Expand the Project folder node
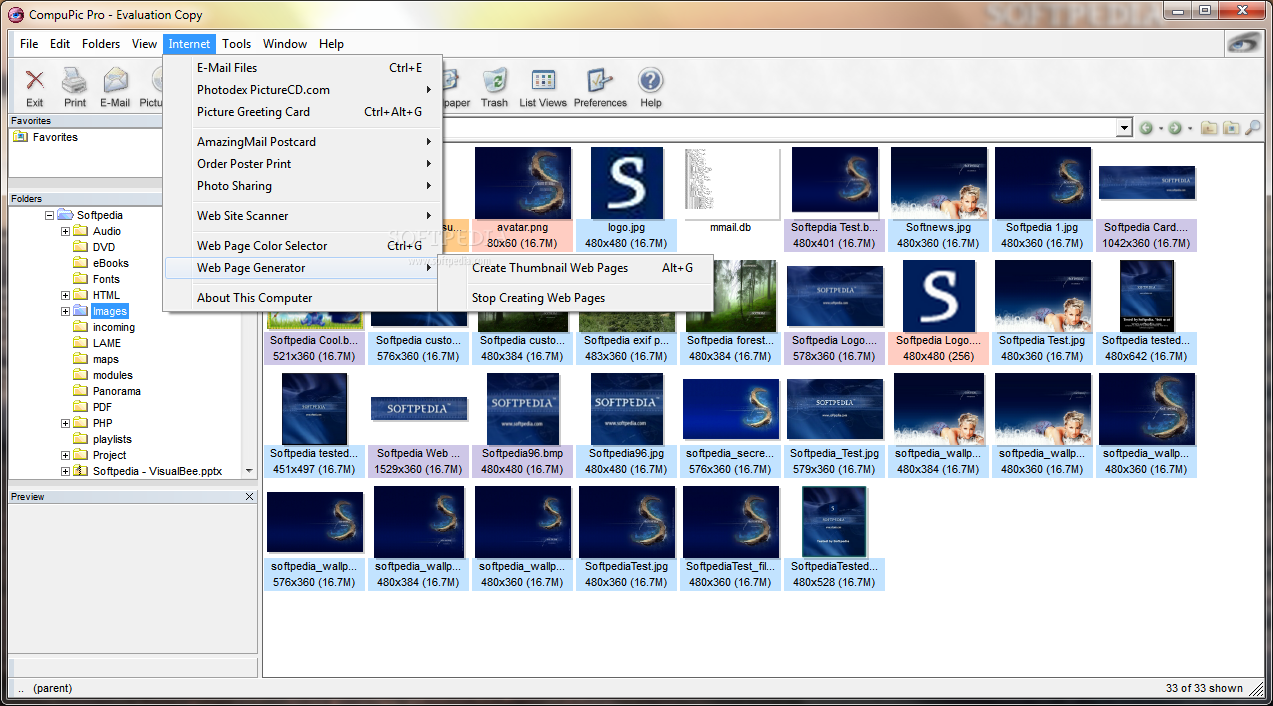Image resolution: width=1273 pixels, height=706 pixels. pos(65,455)
